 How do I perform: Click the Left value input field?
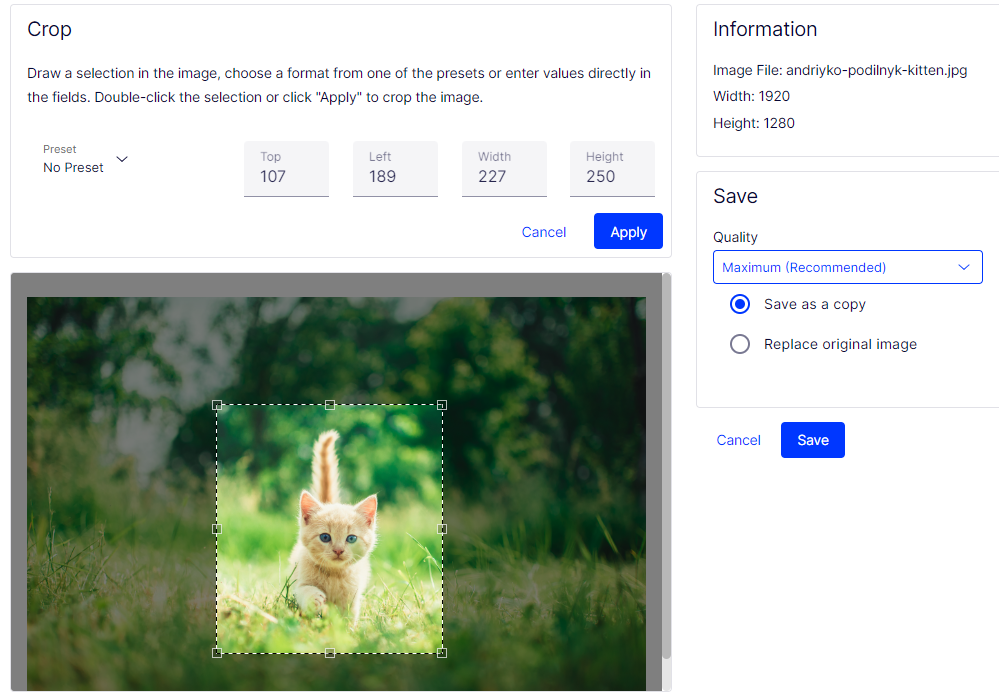pos(395,176)
